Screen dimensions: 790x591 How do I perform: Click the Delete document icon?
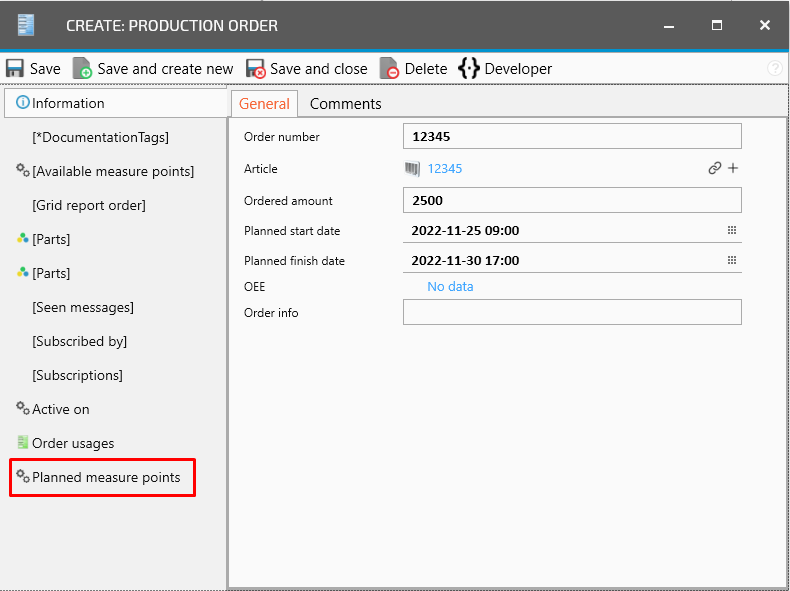390,69
